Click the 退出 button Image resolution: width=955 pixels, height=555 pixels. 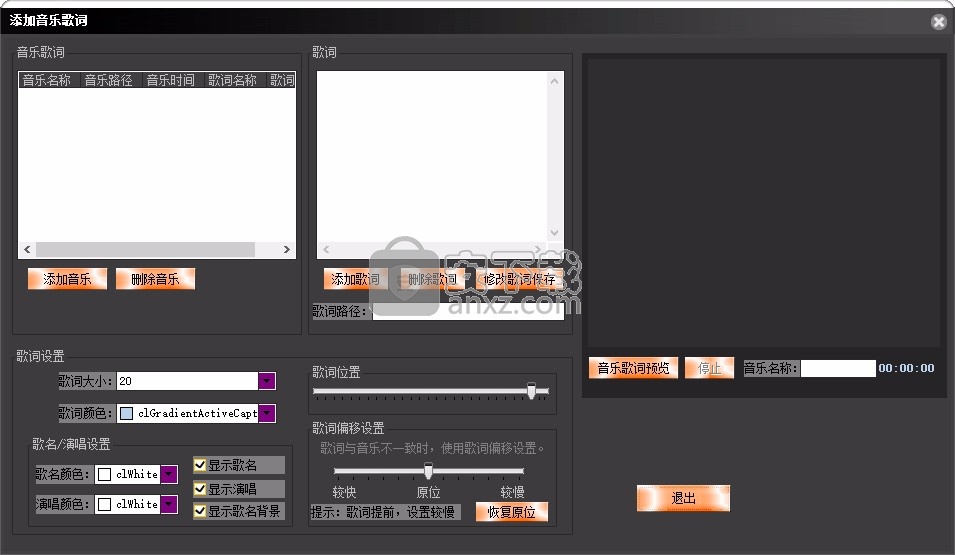(683, 498)
